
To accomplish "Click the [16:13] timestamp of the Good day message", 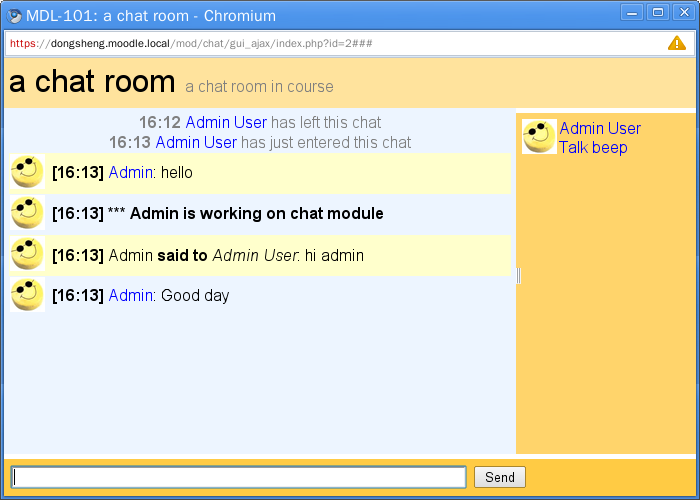I will (78, 295).
